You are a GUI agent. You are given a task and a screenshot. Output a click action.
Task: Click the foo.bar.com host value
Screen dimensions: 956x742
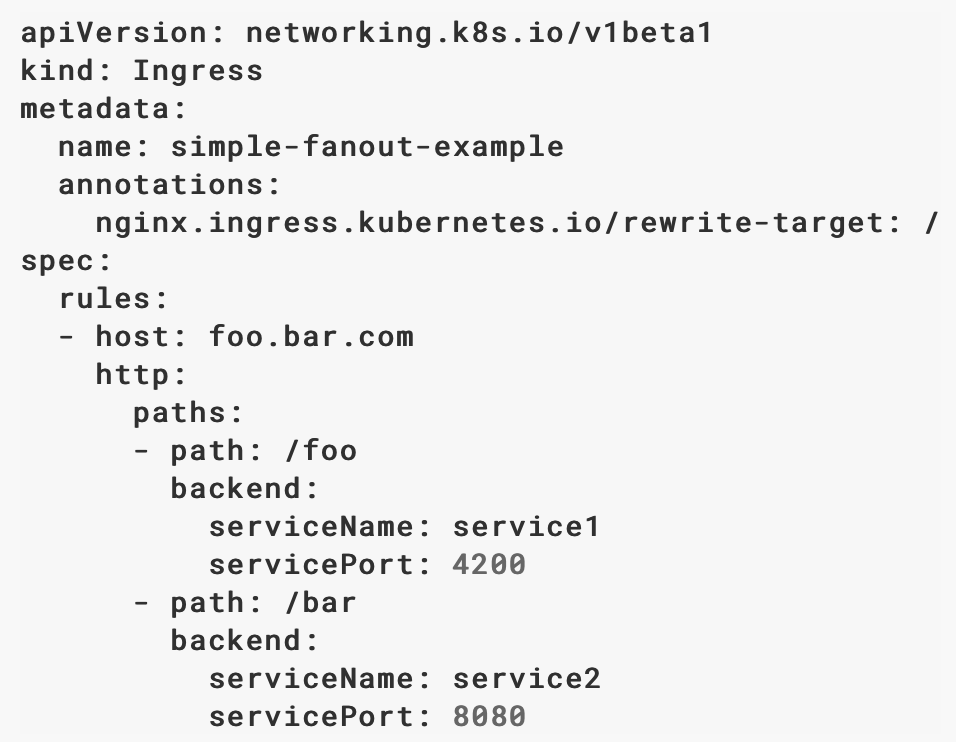coord(312,337)
